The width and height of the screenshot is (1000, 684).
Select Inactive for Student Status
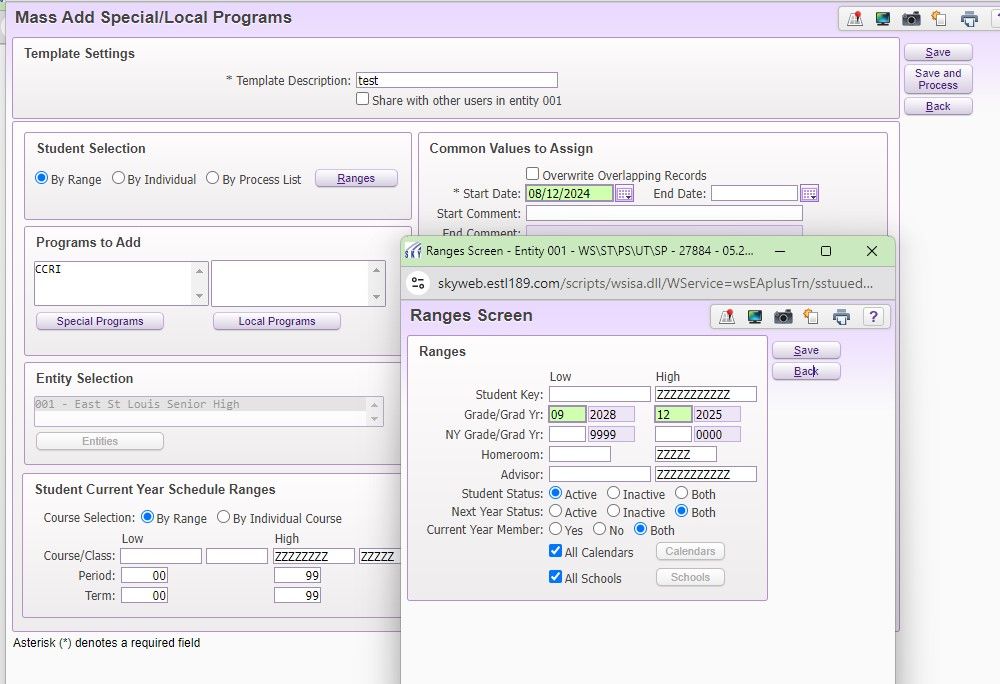point(614,494)
